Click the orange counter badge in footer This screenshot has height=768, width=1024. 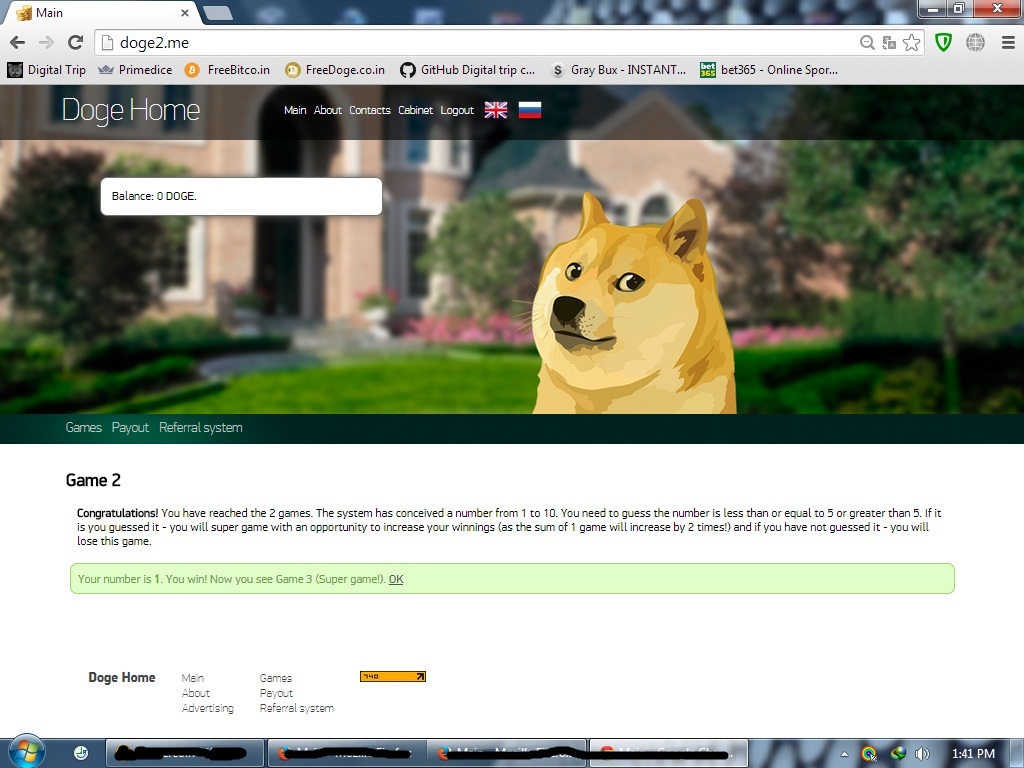point(392,677)
